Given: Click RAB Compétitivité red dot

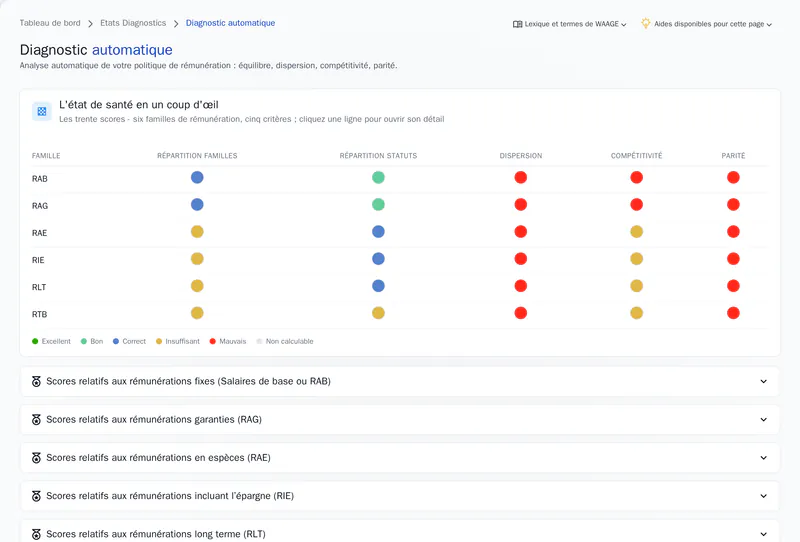Looking at the screenshot, I should pyautogui.click(x=636, y=178).
